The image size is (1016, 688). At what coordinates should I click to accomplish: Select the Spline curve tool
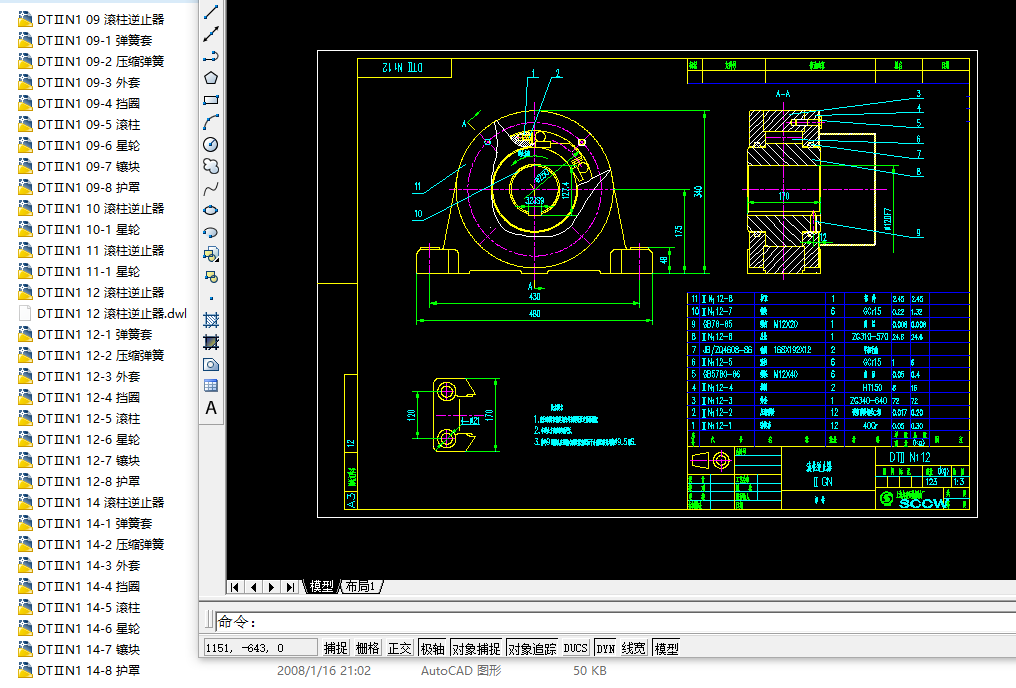(x=211, y=189)
